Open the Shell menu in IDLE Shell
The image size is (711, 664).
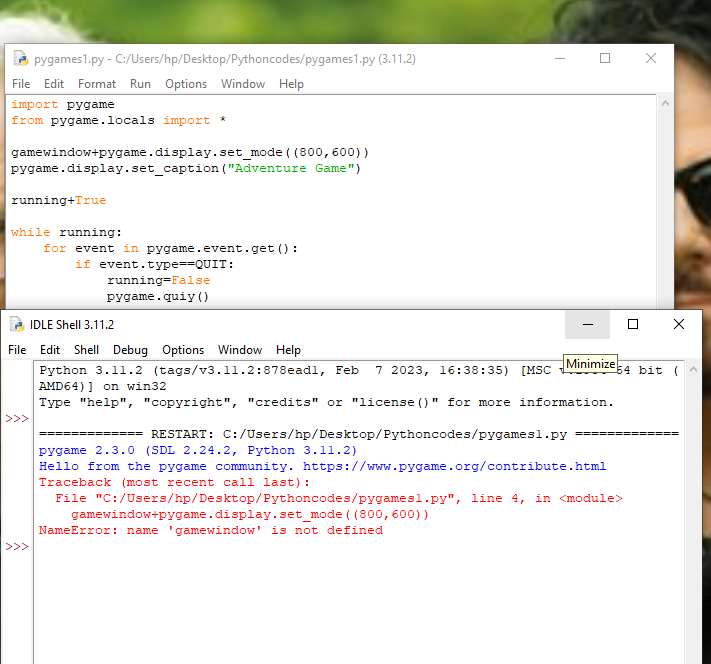point(86,350)
